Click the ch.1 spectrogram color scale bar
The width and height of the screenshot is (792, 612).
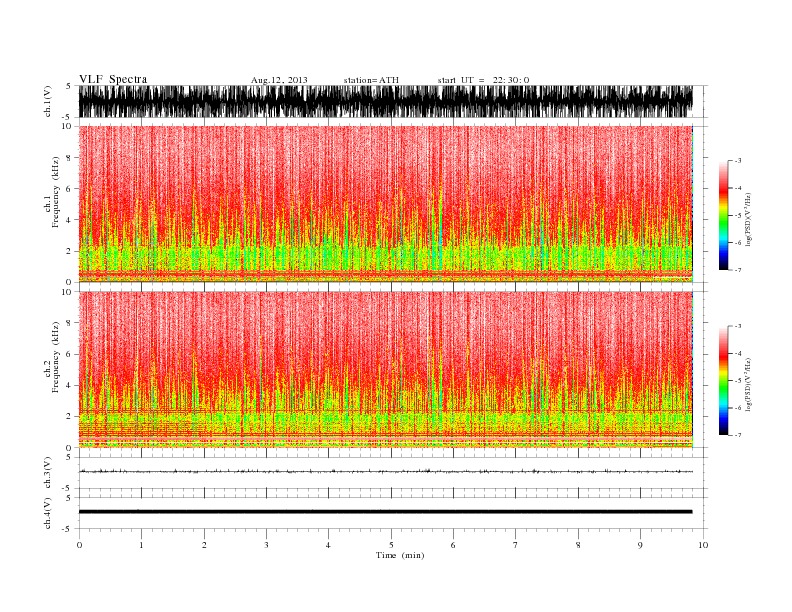tap(723, 216)
